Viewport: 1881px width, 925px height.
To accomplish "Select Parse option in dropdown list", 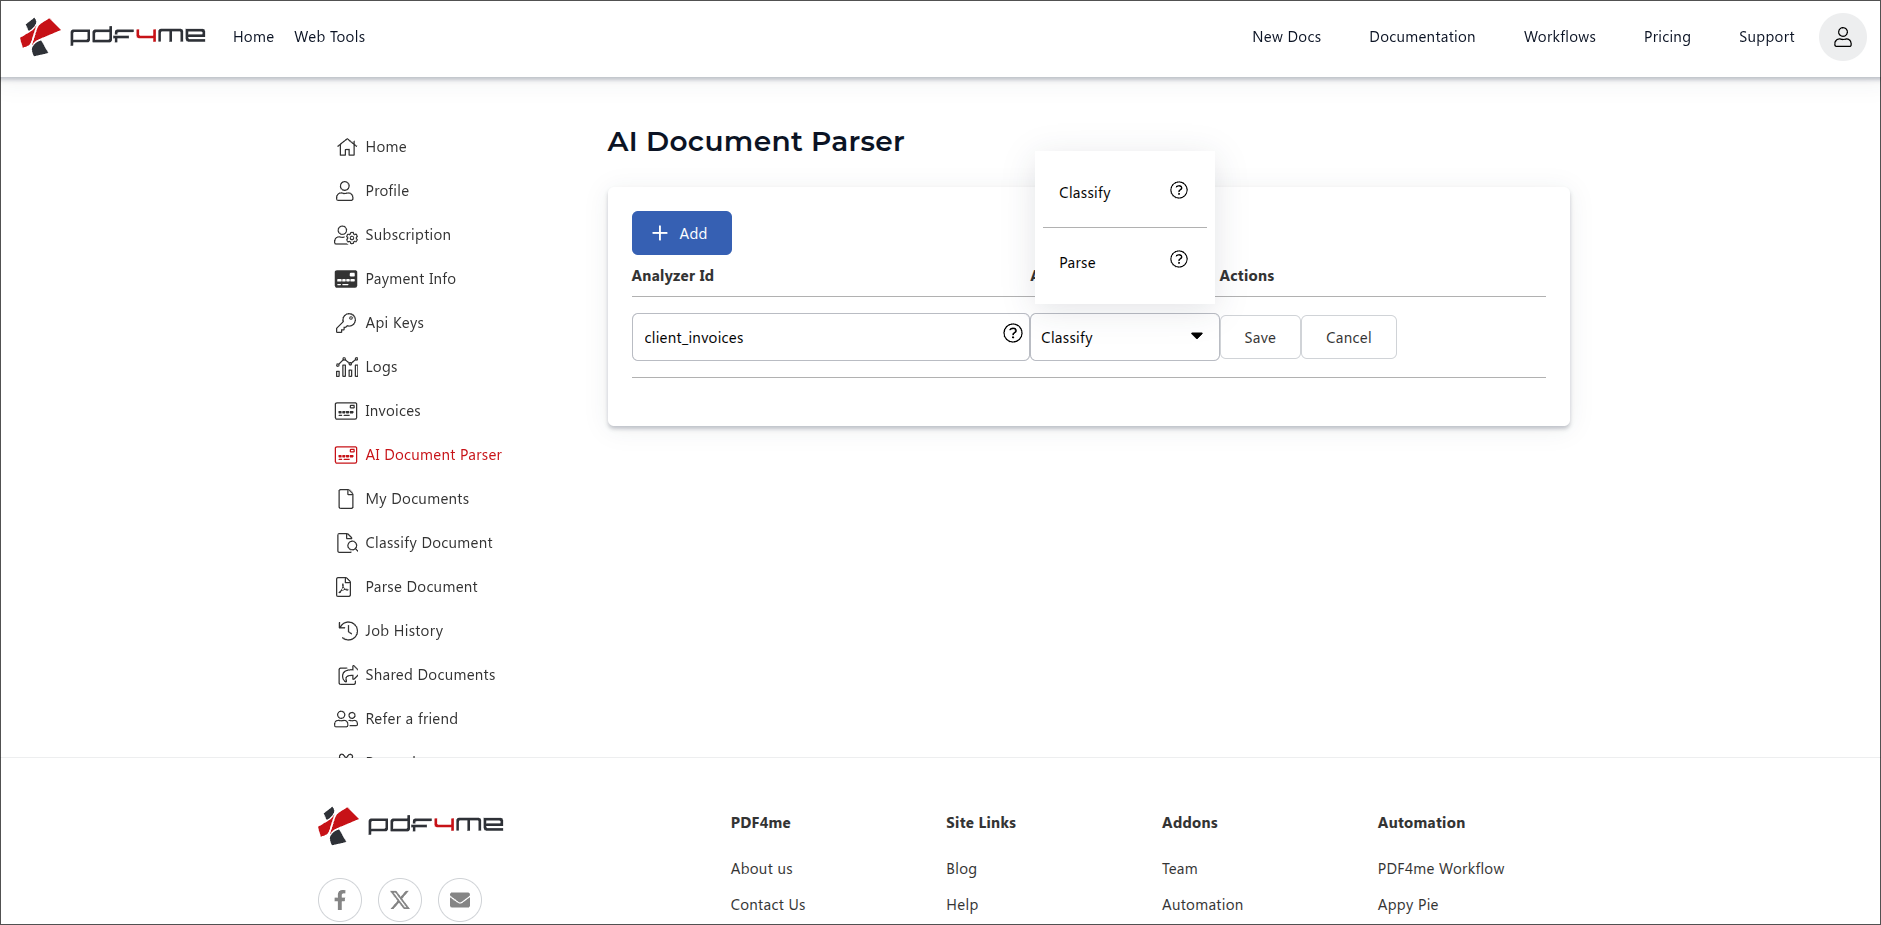I will (1124, 262).
